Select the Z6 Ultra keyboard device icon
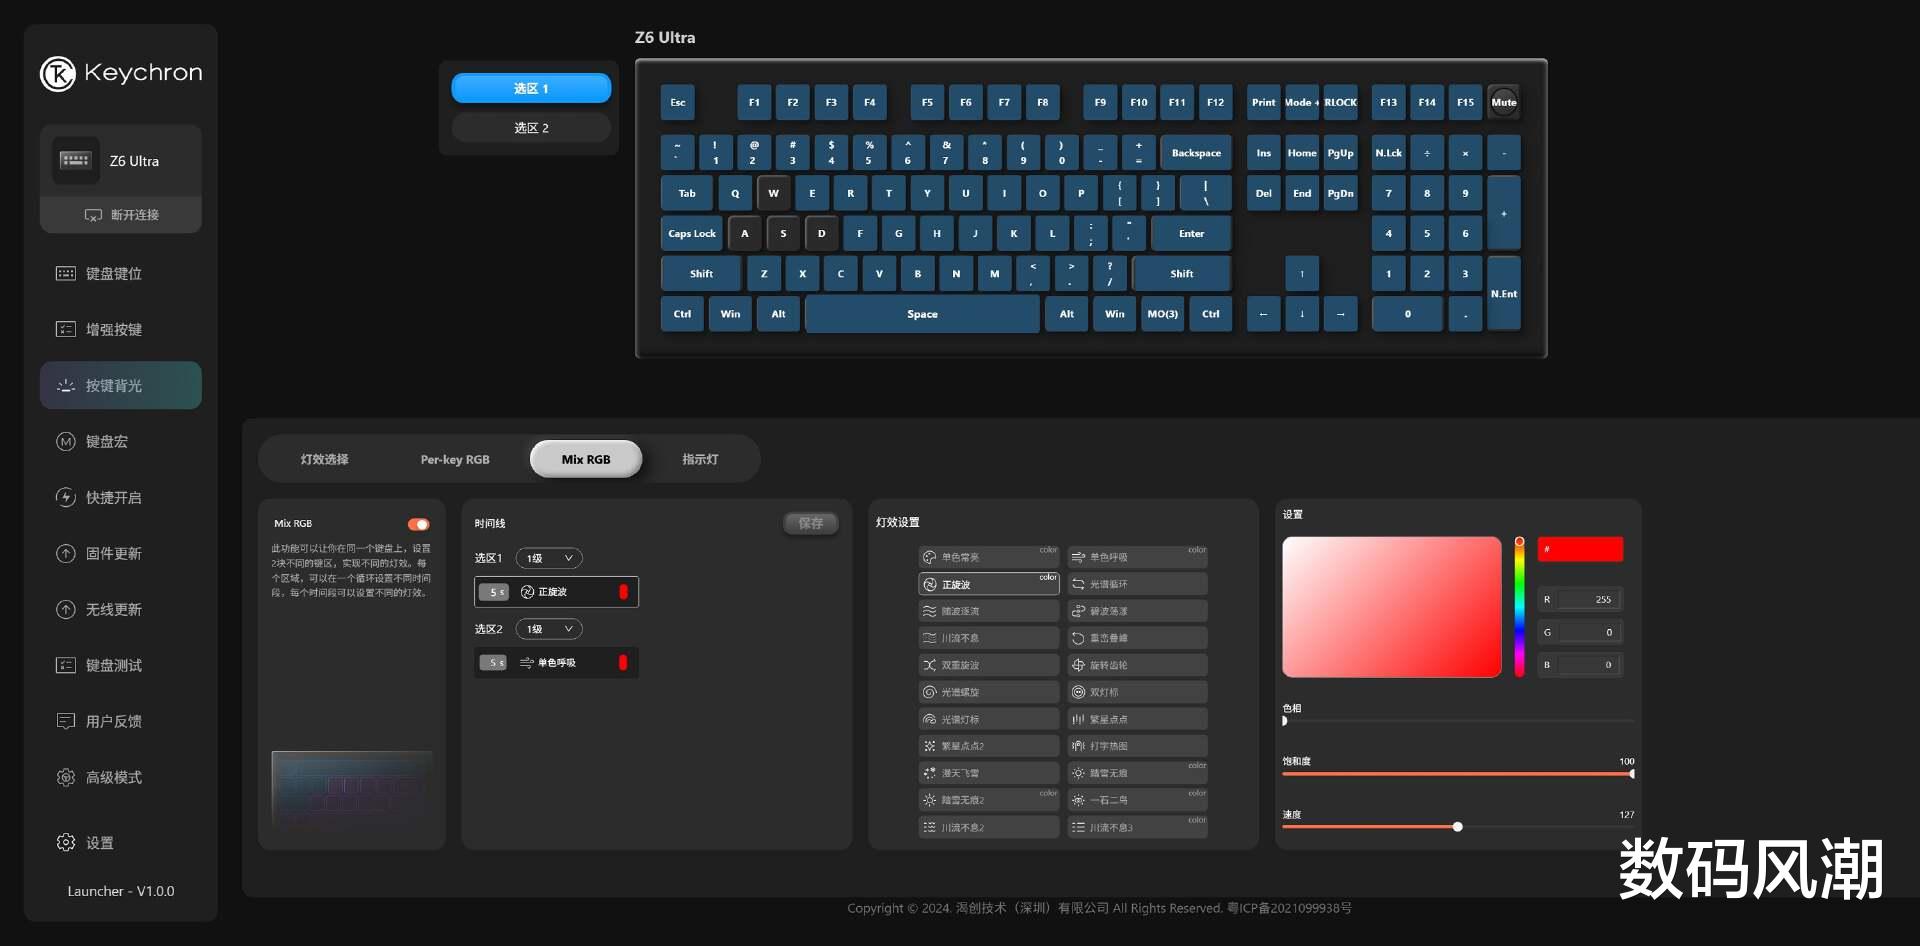 click(x=75, y=160)
